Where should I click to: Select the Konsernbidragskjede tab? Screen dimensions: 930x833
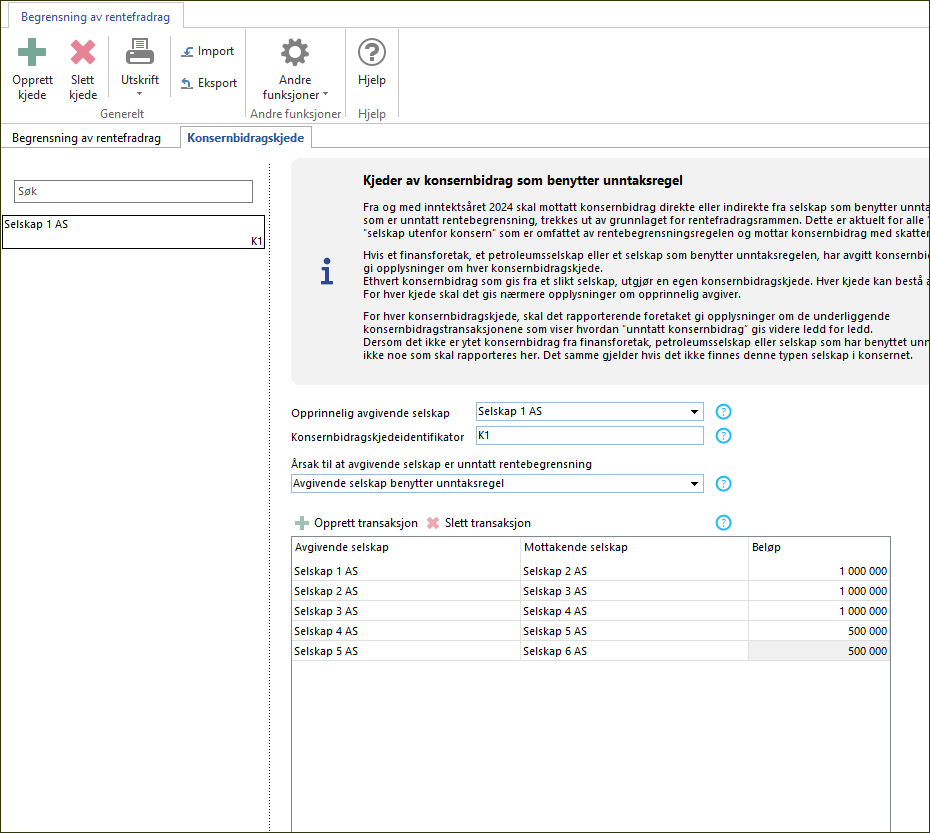click(x=246, y=138)
